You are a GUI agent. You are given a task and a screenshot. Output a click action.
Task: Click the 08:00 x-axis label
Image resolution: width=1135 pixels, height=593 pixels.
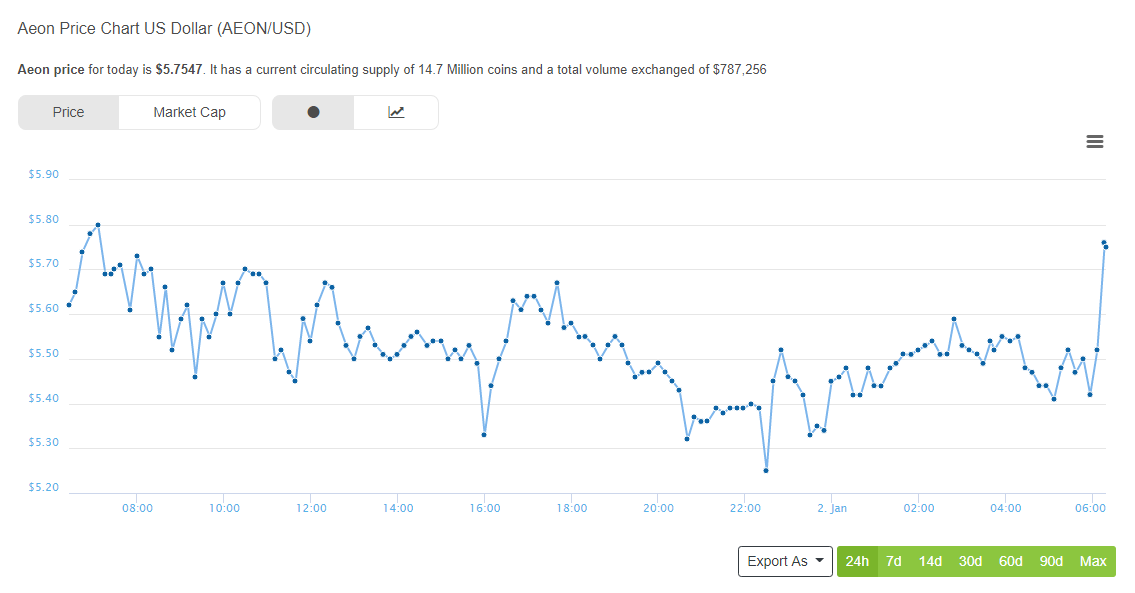[x=138, y=508]
